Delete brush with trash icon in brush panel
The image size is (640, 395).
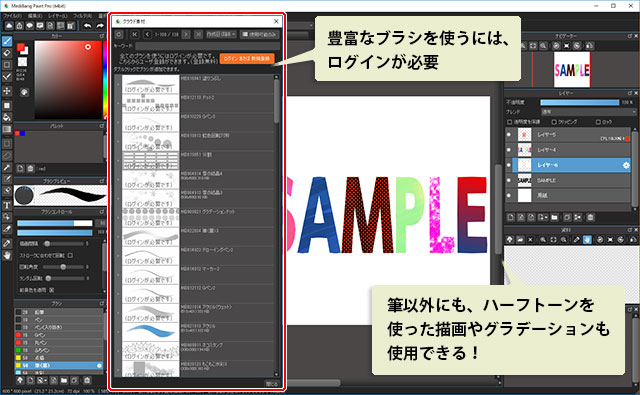87,380
